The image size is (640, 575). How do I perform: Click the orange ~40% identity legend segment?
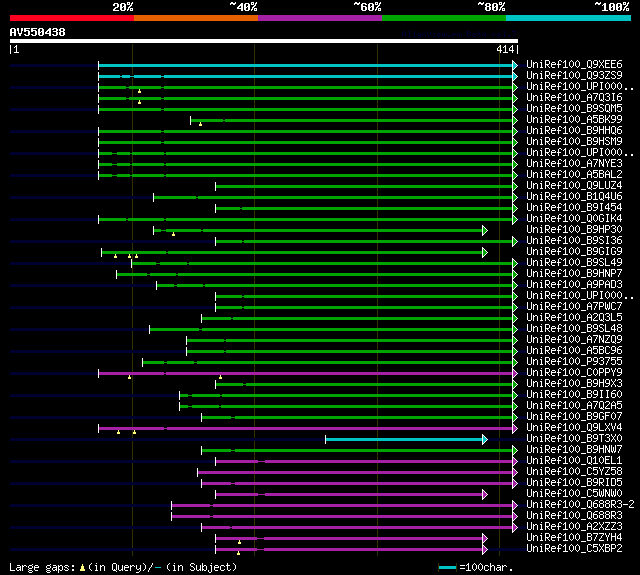click(x=196, y=18)
